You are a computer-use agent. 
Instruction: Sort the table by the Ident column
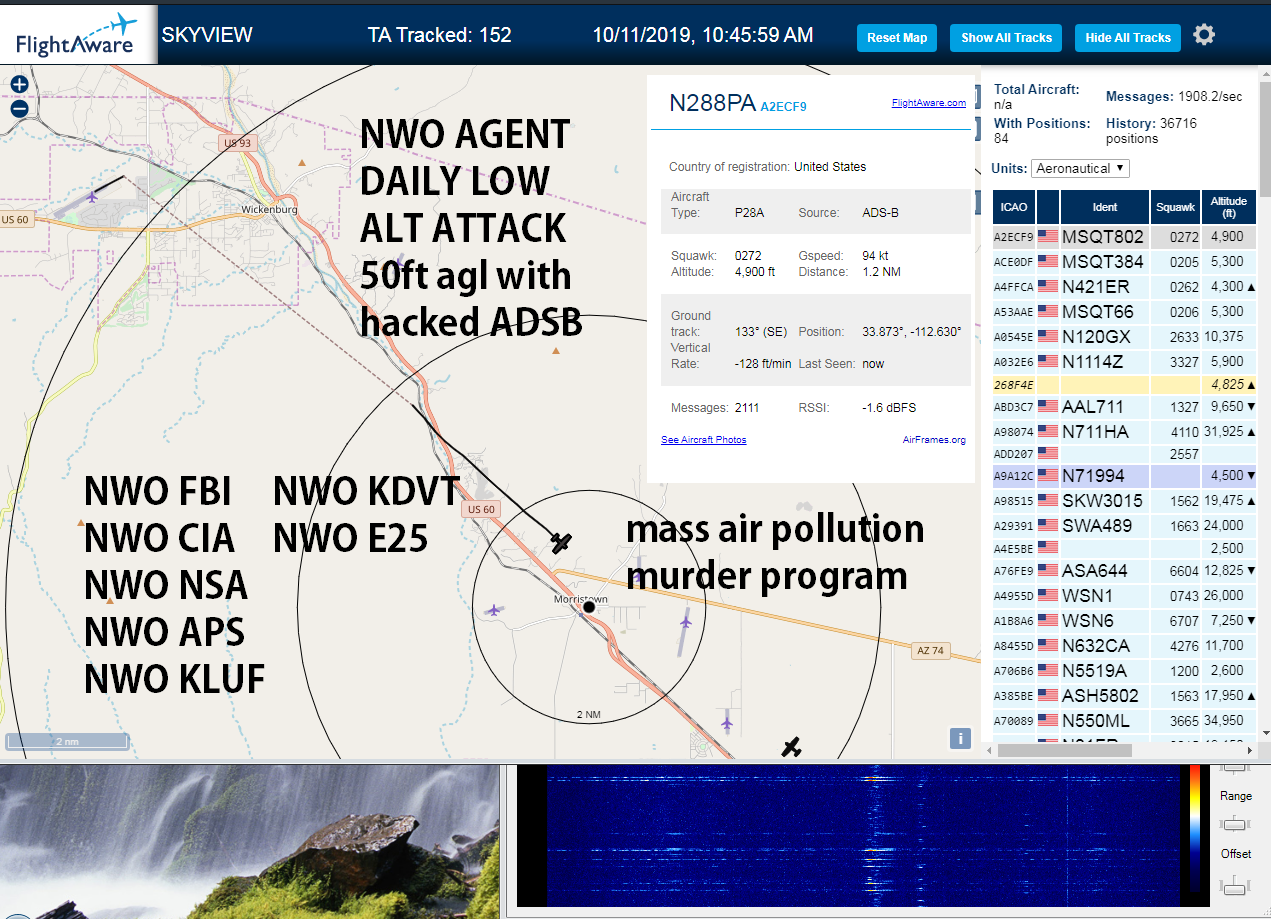click(1105, 207)
